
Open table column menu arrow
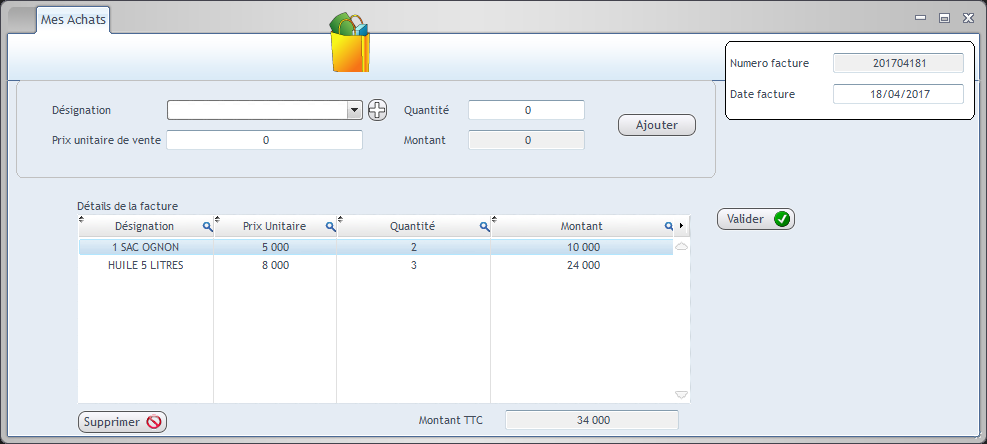[682, 226]
